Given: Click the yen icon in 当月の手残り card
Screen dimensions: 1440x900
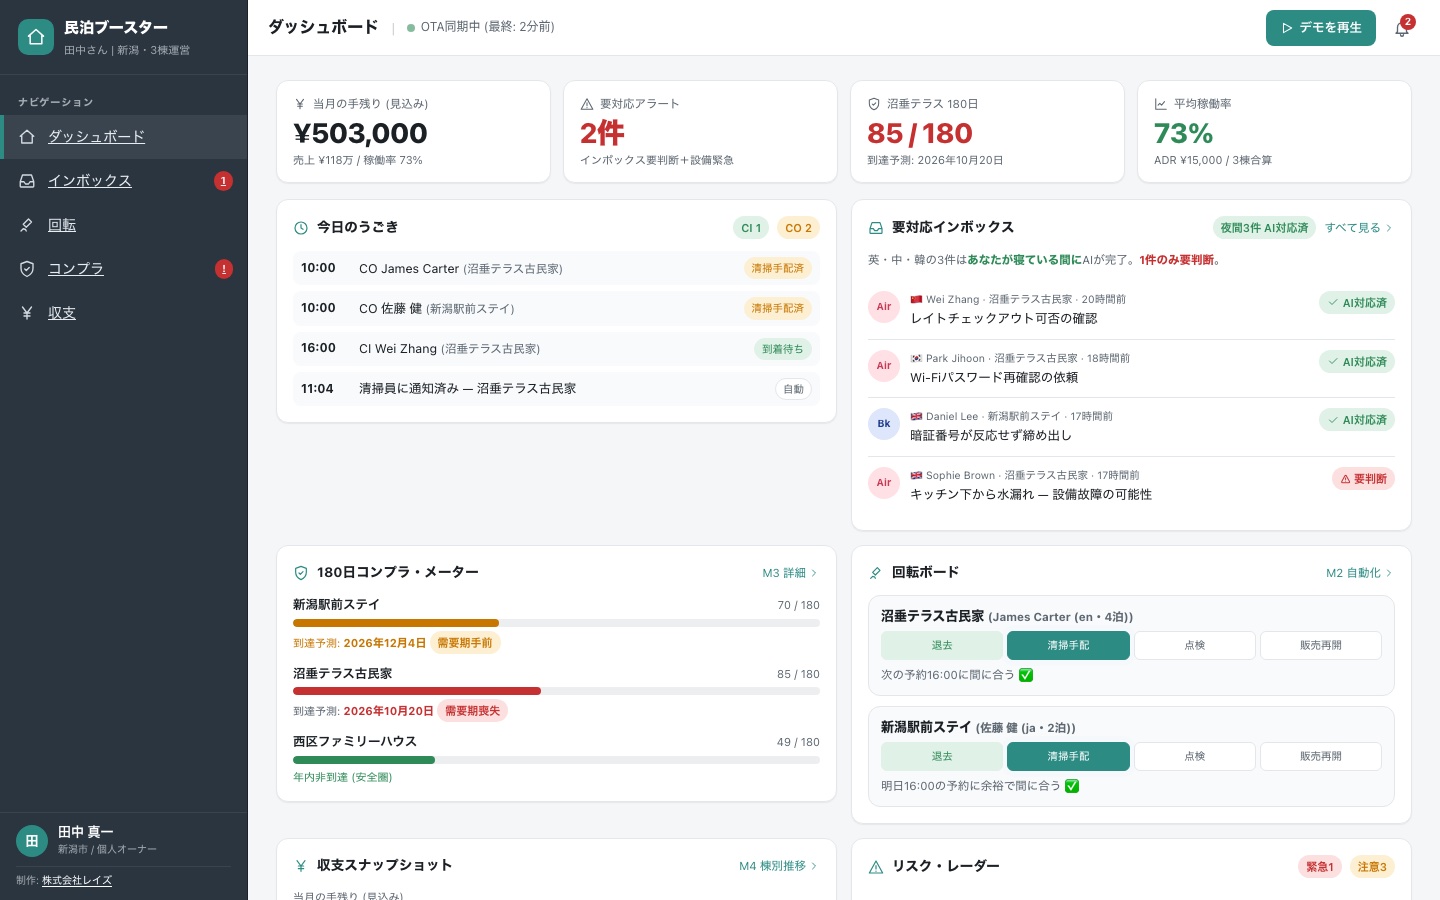Looking at the screenshot, I should pyautogui.click(x=300, y=104).
